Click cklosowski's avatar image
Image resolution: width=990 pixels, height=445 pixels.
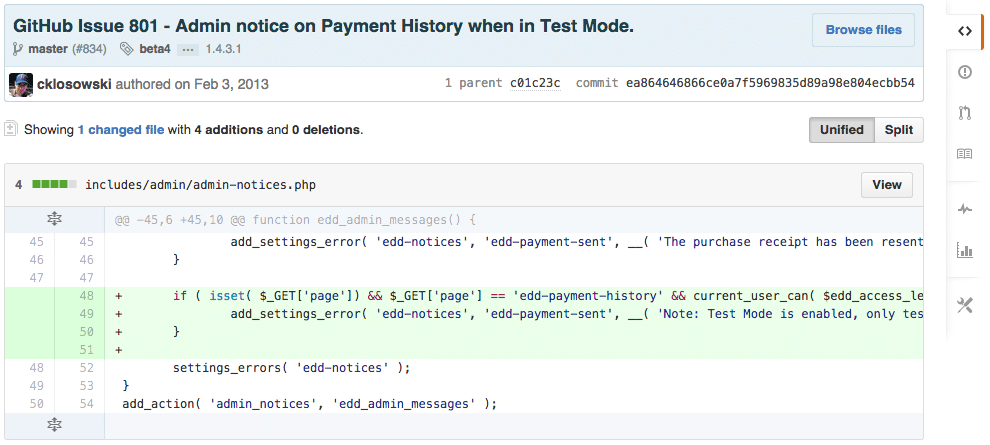pos(21,84)
